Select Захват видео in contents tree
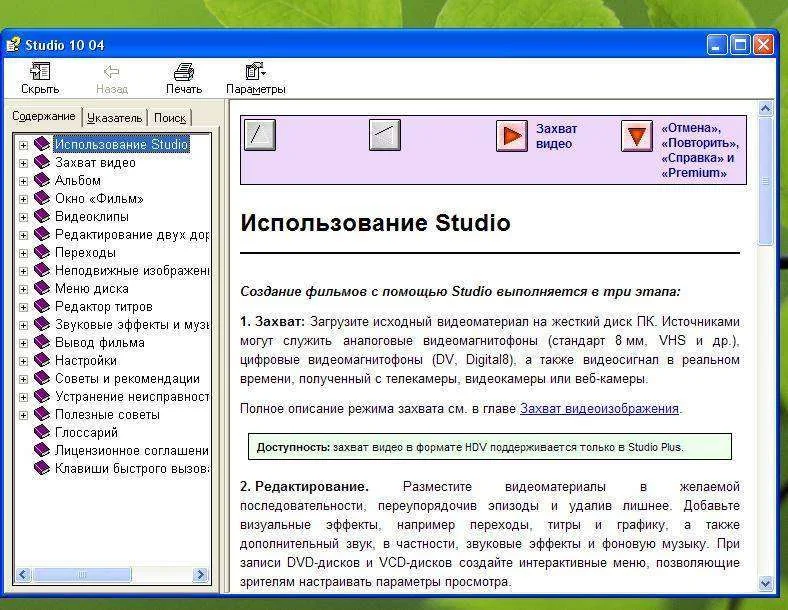The width and height of the screenshot is (788, 610). click(95, 162)
